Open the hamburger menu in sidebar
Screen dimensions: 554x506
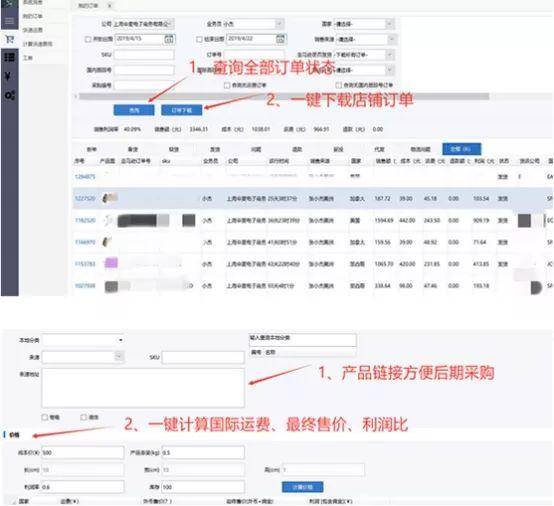9,22
